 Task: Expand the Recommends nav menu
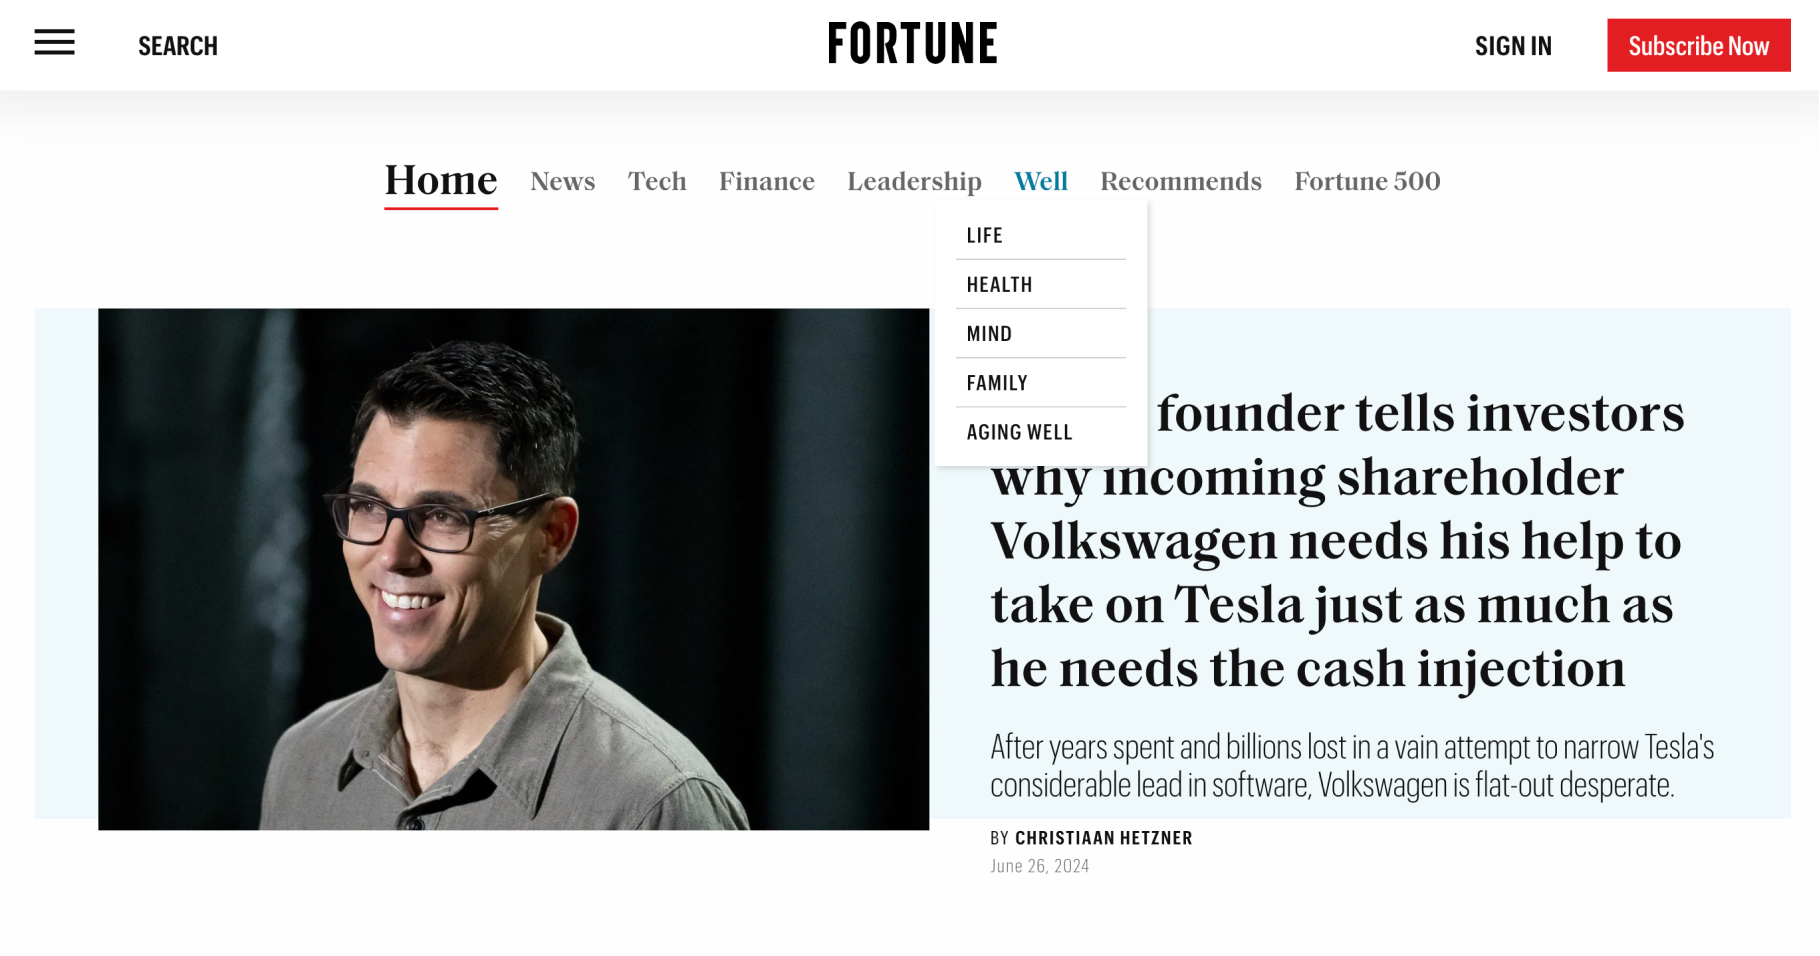coord(1181,181)
